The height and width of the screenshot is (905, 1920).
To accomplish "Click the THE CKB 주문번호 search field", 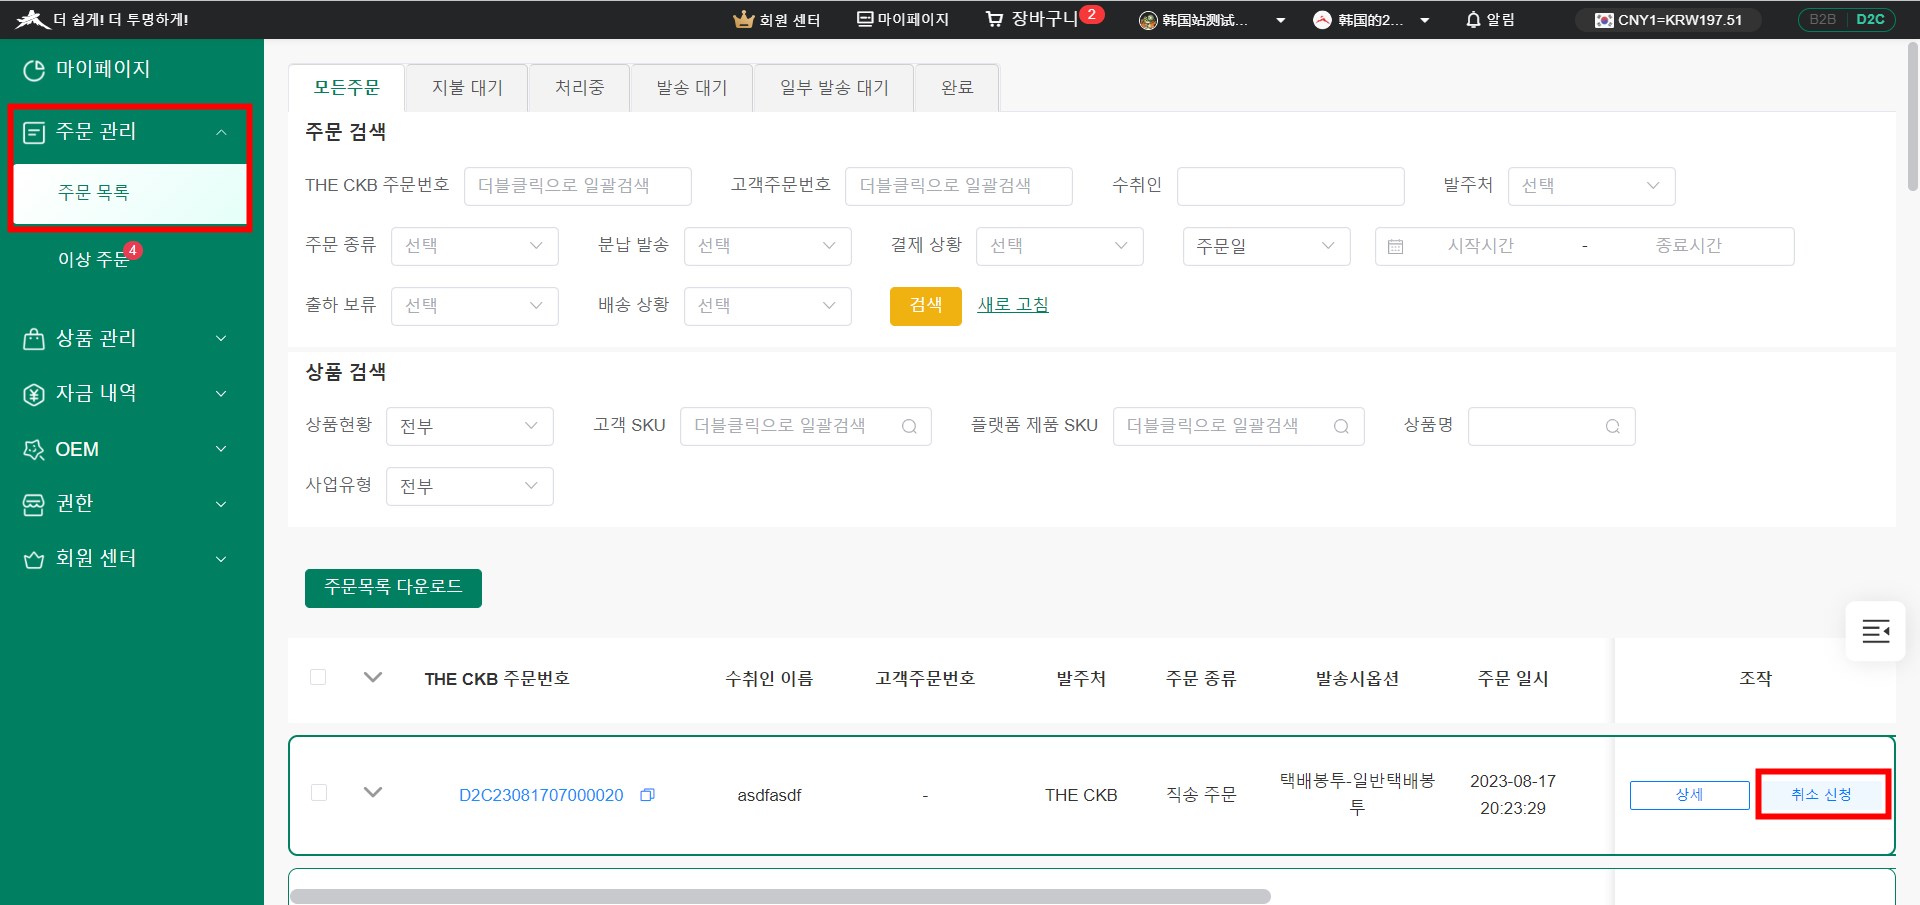I will [578, 186].
